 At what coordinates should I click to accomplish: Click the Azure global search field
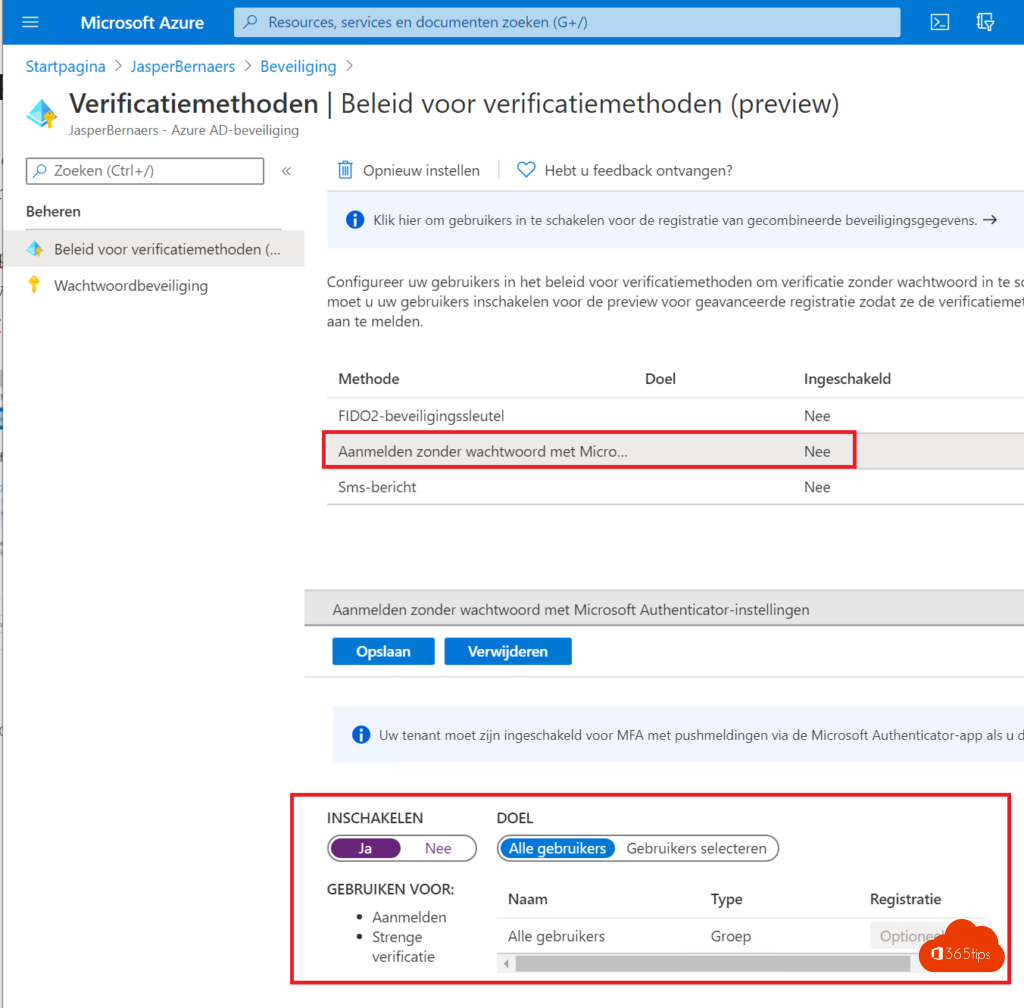point(567,22)
